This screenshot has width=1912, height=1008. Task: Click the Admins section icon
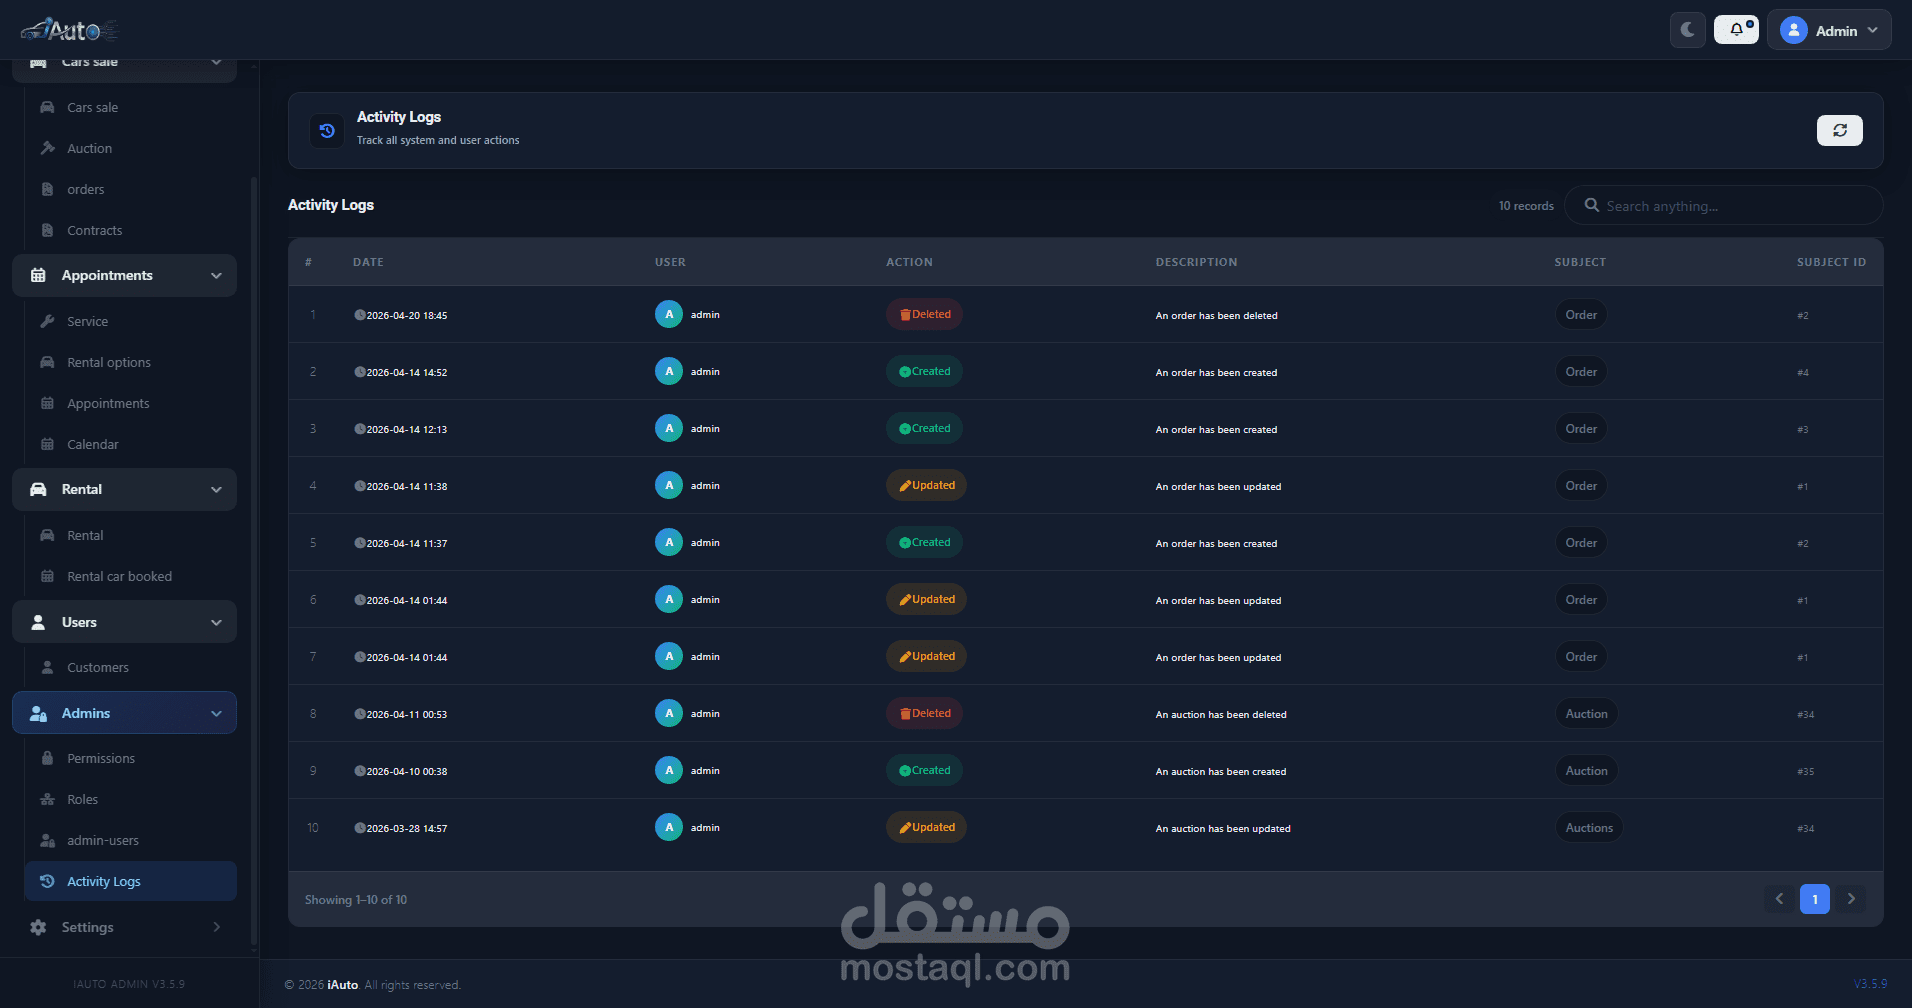(38, 713)
